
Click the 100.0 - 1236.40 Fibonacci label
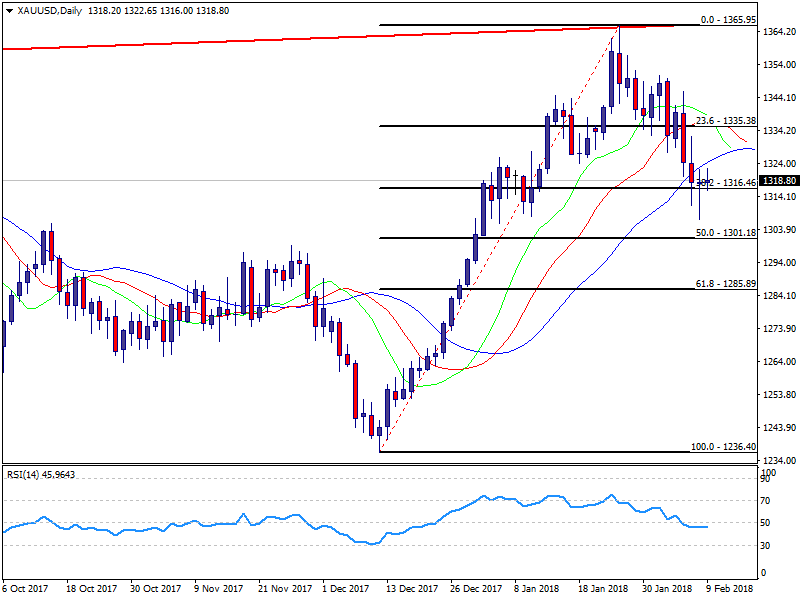(x=724, y=446)
